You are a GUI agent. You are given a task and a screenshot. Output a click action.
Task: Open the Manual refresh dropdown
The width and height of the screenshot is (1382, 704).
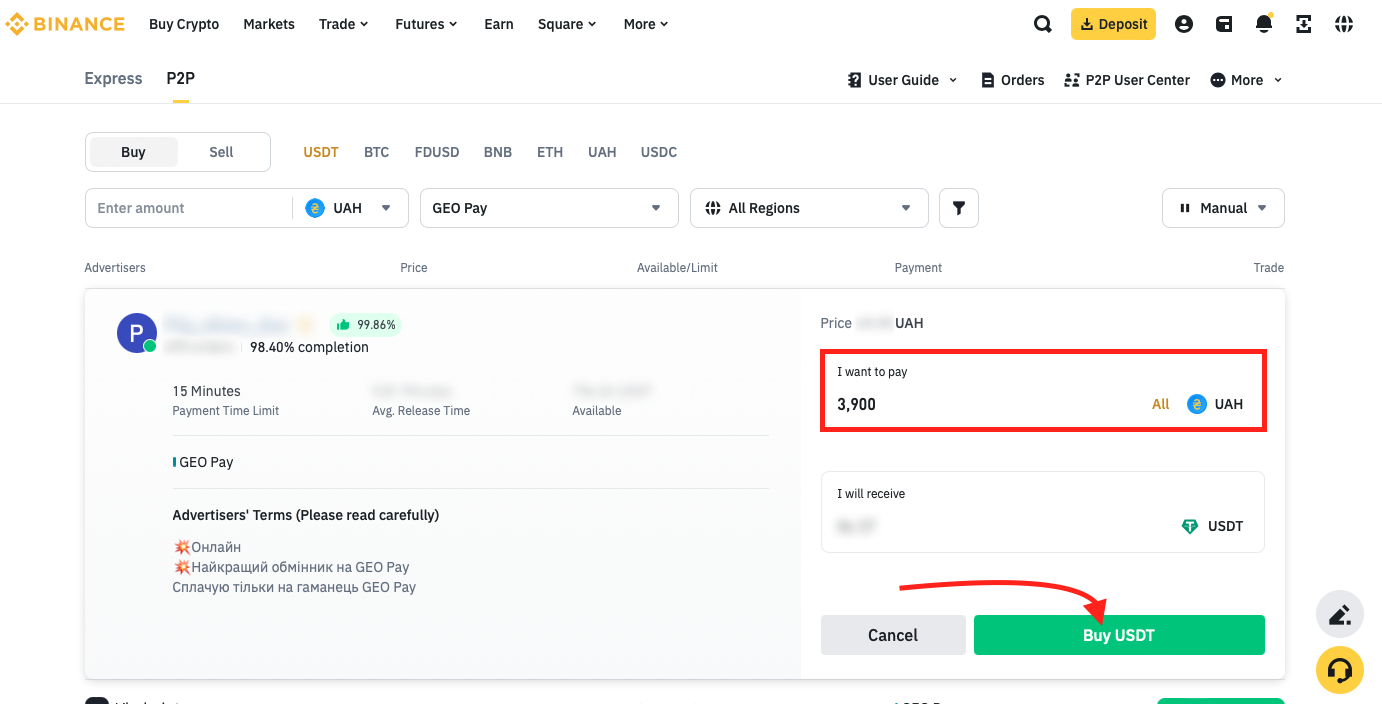(x=1223, y=208)
